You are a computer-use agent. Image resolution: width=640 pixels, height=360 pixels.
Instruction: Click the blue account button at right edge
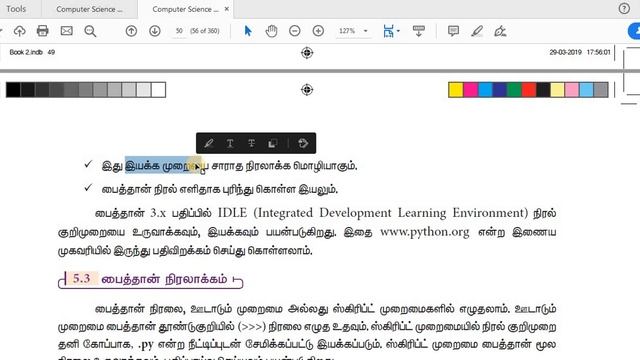point(634,31)
